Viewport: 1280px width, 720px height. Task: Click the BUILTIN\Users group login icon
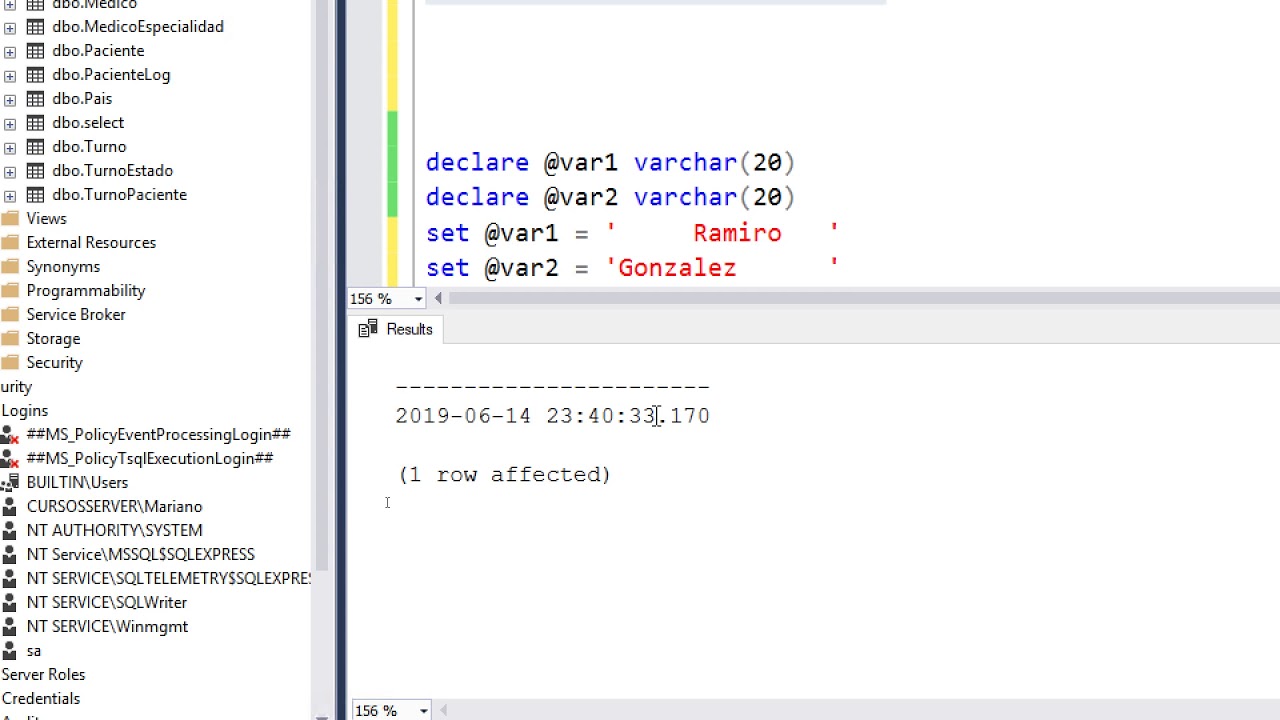10,483
